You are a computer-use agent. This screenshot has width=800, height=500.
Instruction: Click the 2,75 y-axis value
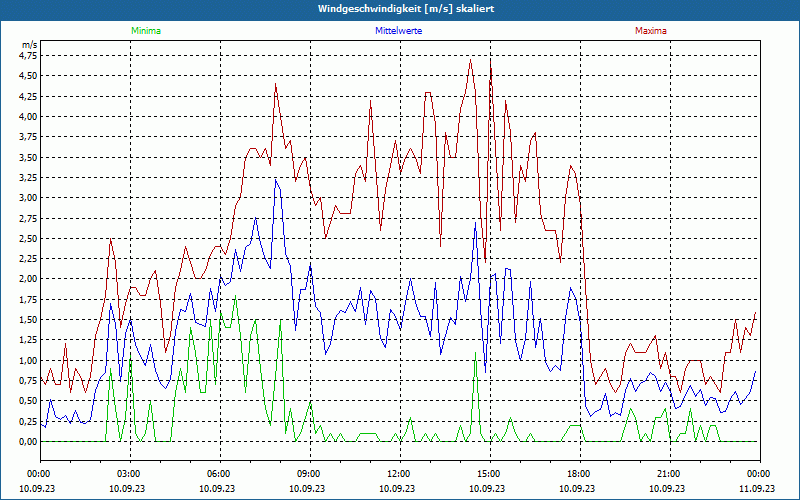coord(28,218)
